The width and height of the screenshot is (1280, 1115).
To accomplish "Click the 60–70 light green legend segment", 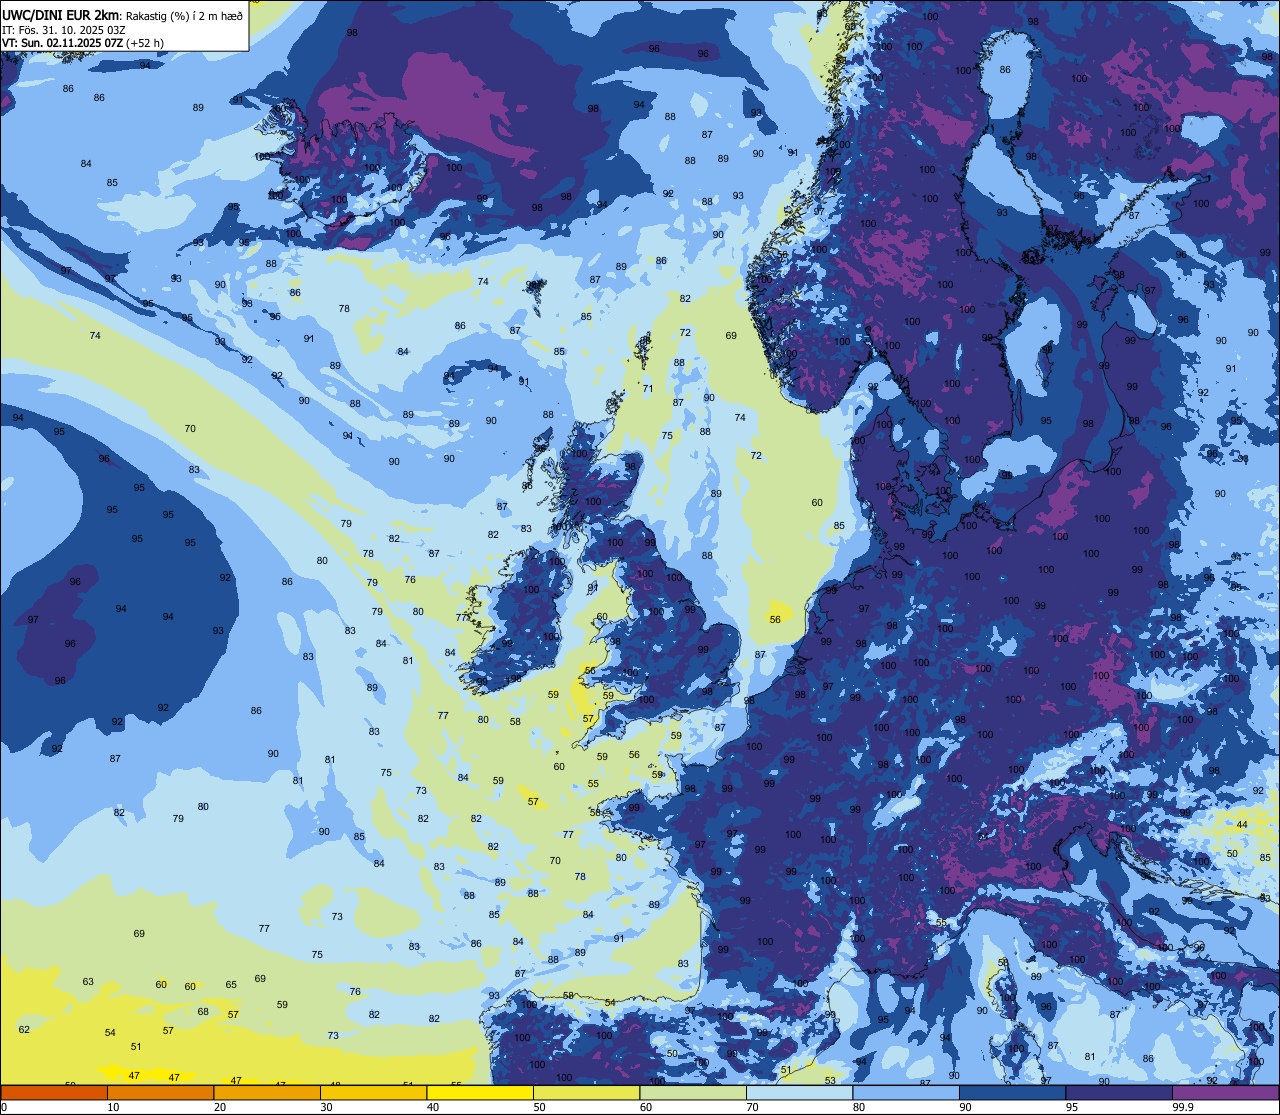I will pos(693,1092).
